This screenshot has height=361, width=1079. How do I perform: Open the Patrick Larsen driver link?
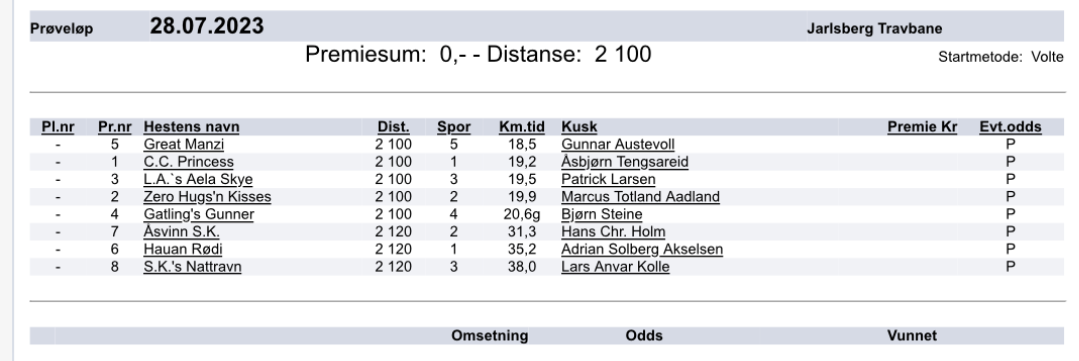click(608, 179)
